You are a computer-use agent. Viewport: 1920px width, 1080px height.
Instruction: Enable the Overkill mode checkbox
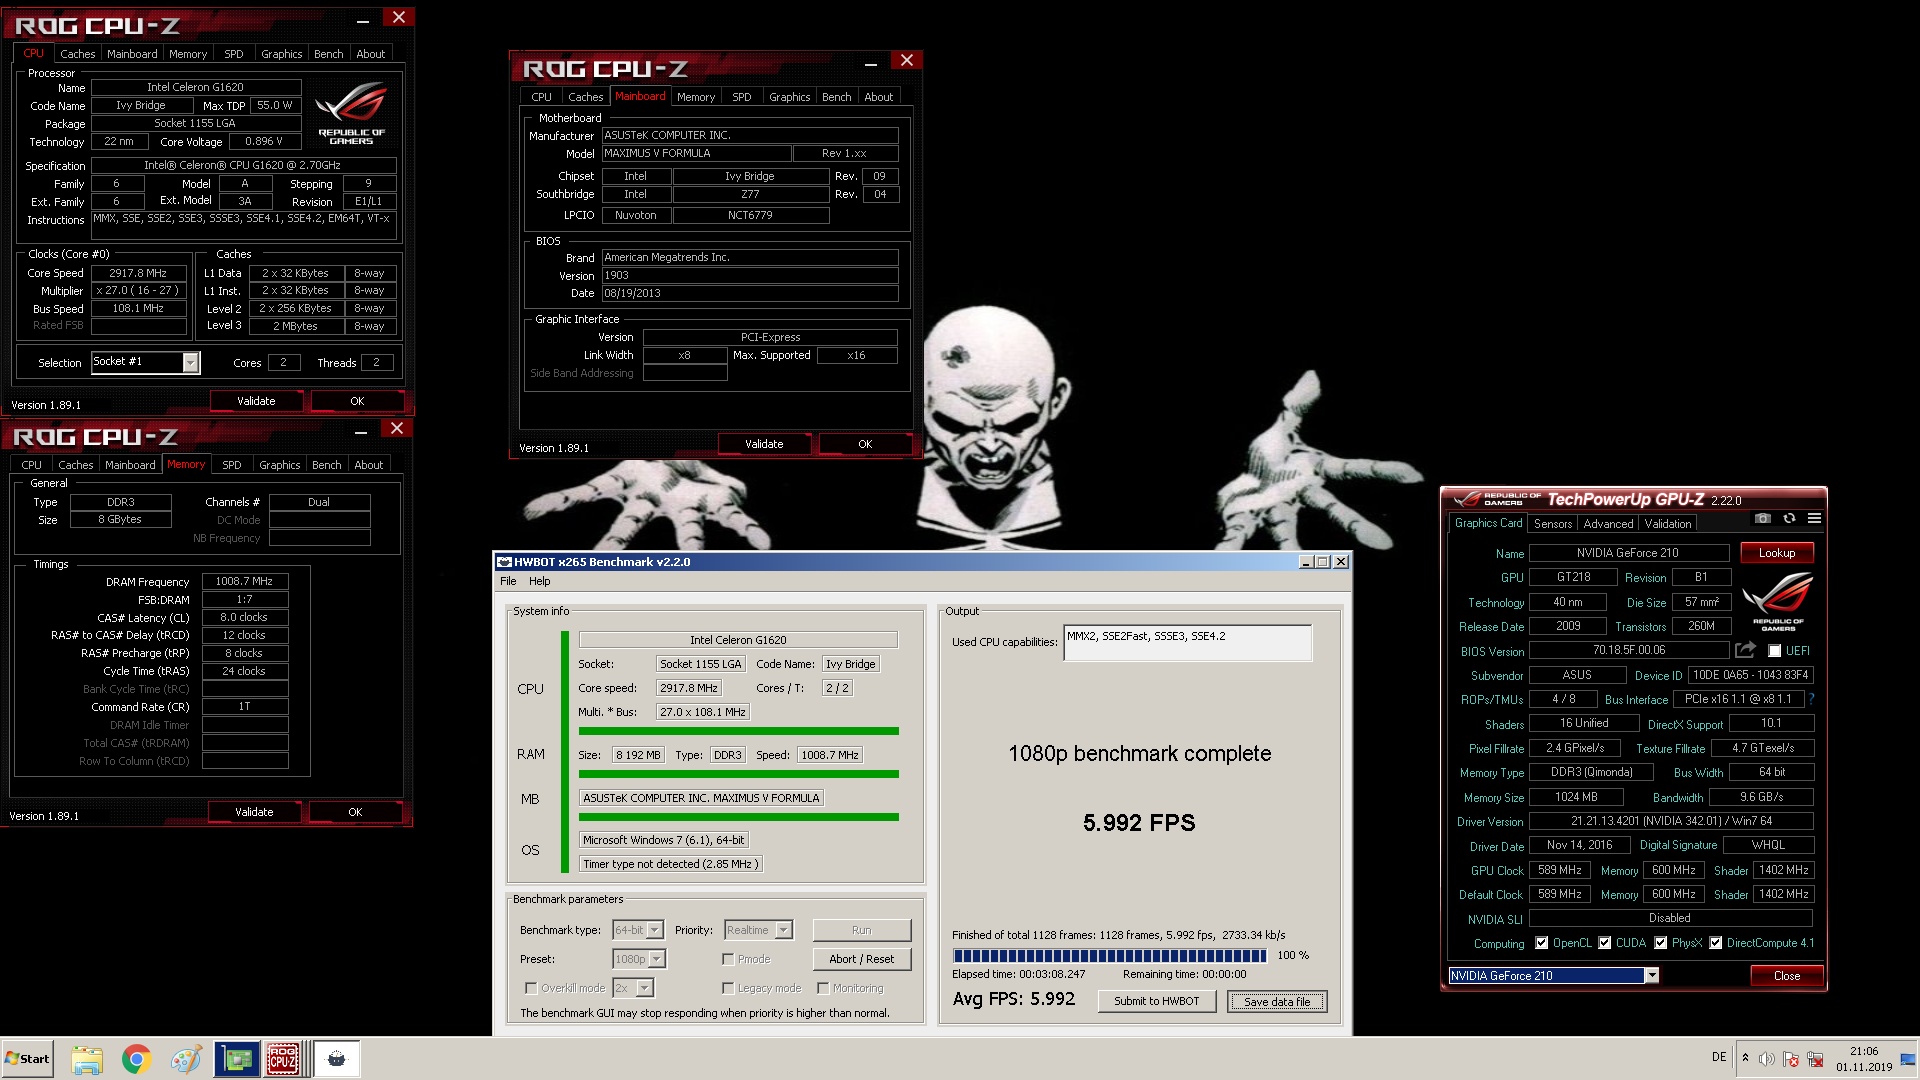point(531,988)
